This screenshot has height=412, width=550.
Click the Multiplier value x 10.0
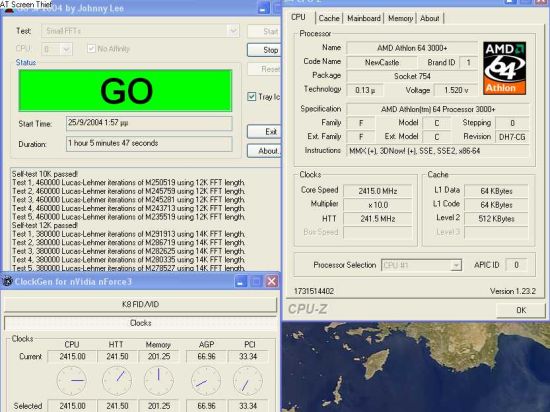point(377,205)
